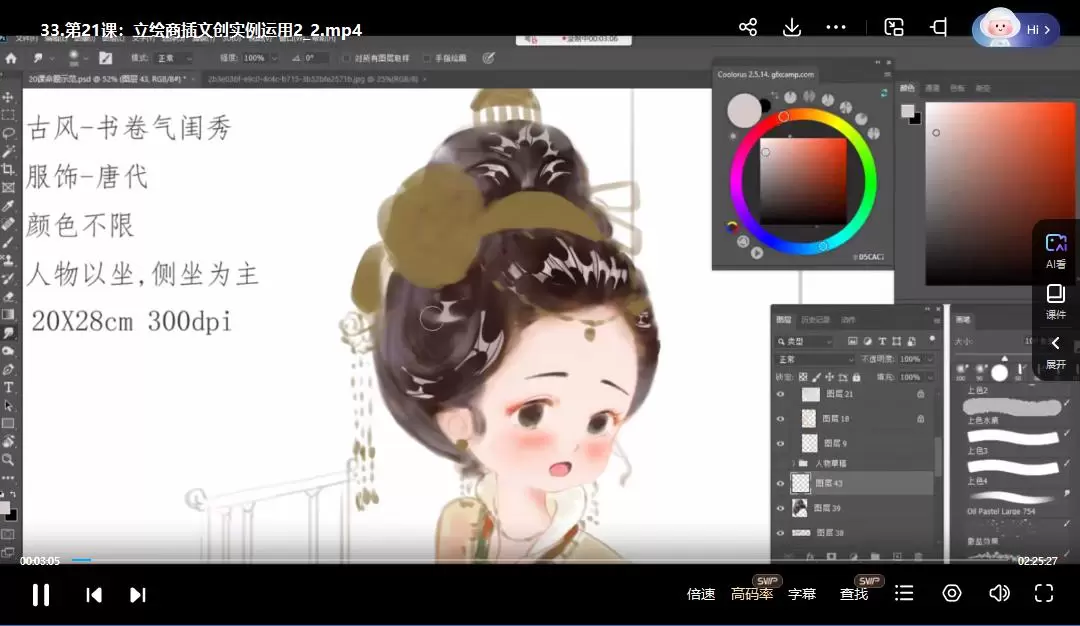Expand the 人物草稿 layer group

(x=793, y=463)
